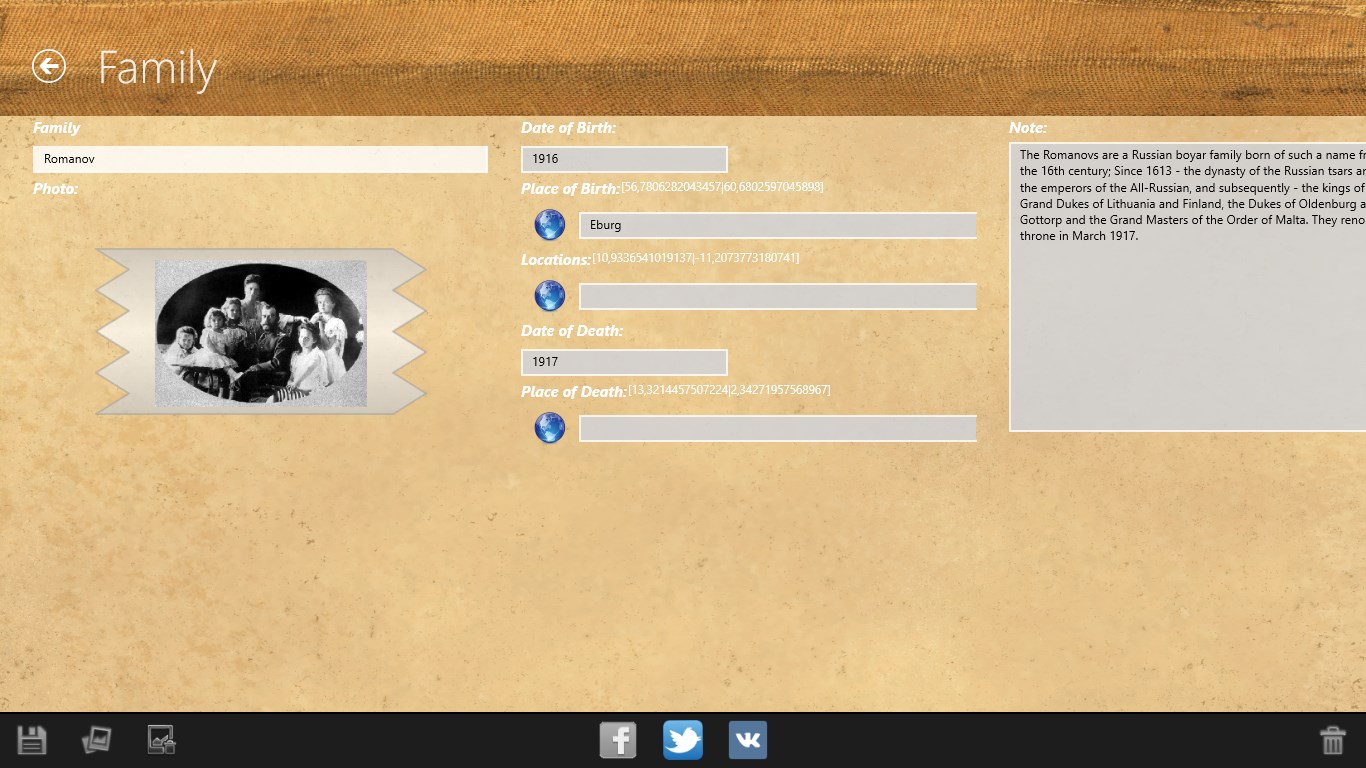Image resolution: width=1366 pixels, height=768 pixels.
Task: Navigate back with the circular arrow
Action: pos(47,67)
